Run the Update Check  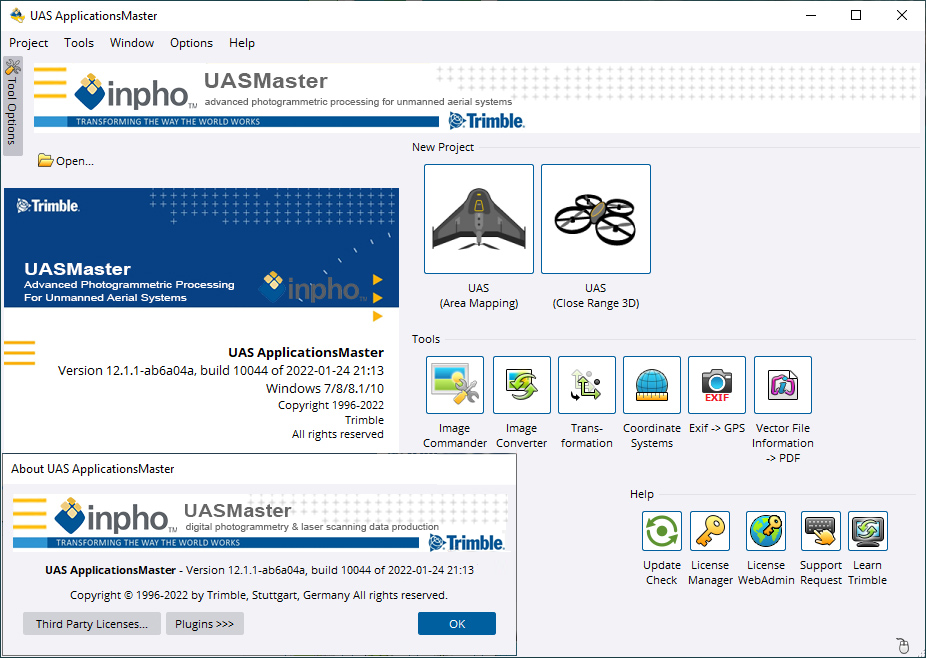click(662, 531)
